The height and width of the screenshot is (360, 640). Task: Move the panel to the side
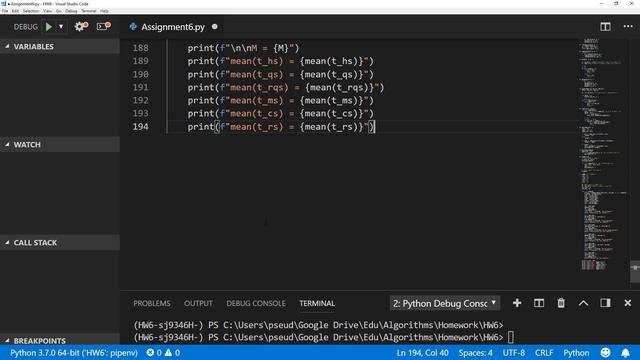tap(605, 303)
